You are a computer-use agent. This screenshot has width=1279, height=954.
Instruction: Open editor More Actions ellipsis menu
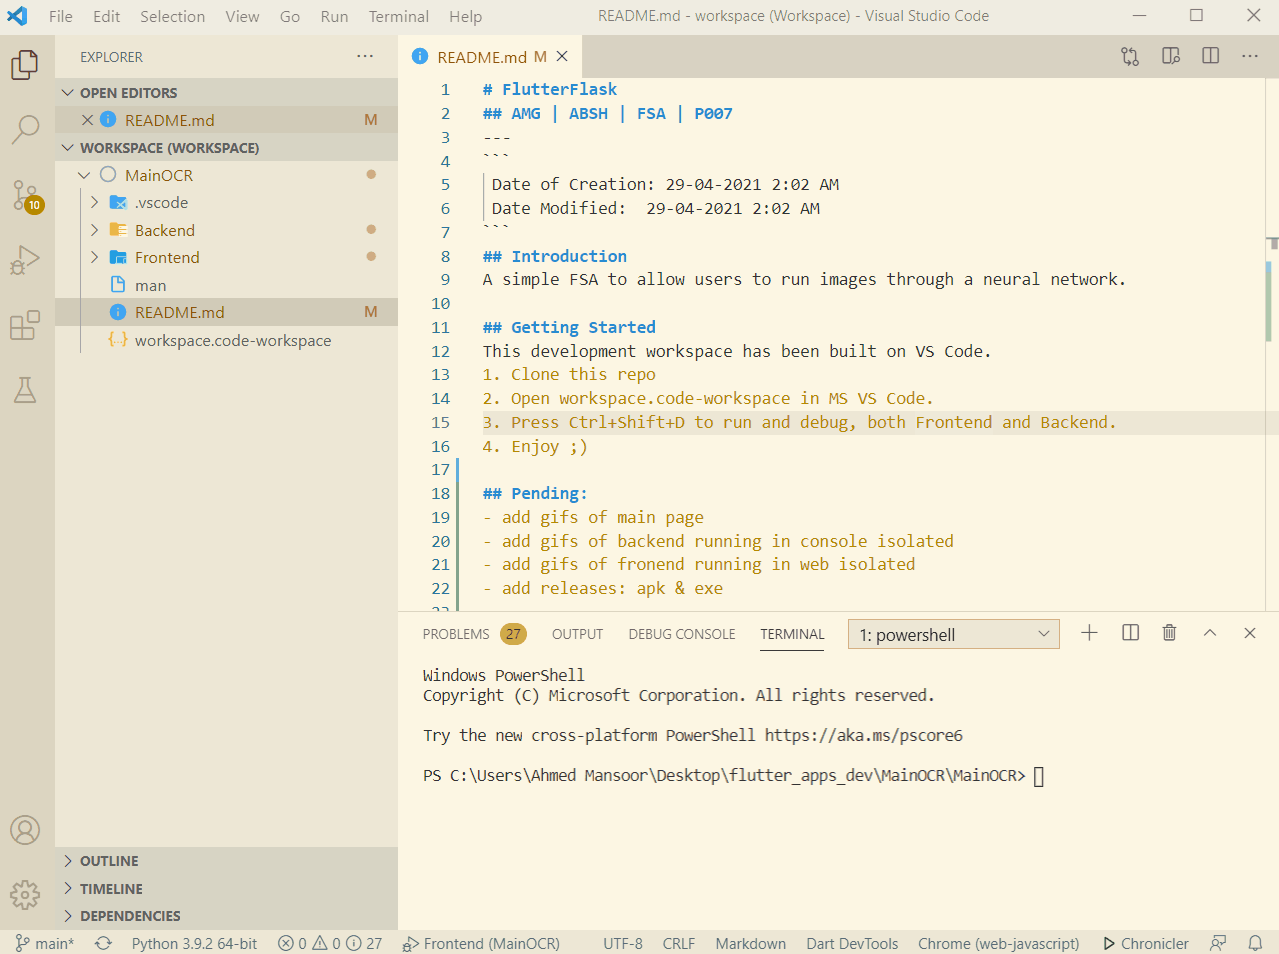click(1250, 56)
